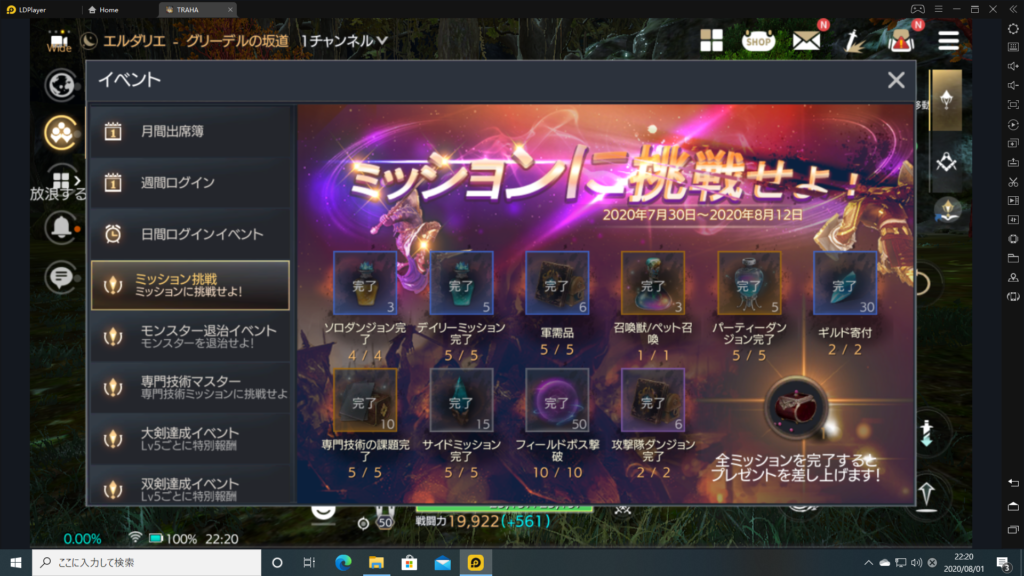Open the four-square grid menu icon
This screenshot has width=1024, height=576.
(711, 40)
